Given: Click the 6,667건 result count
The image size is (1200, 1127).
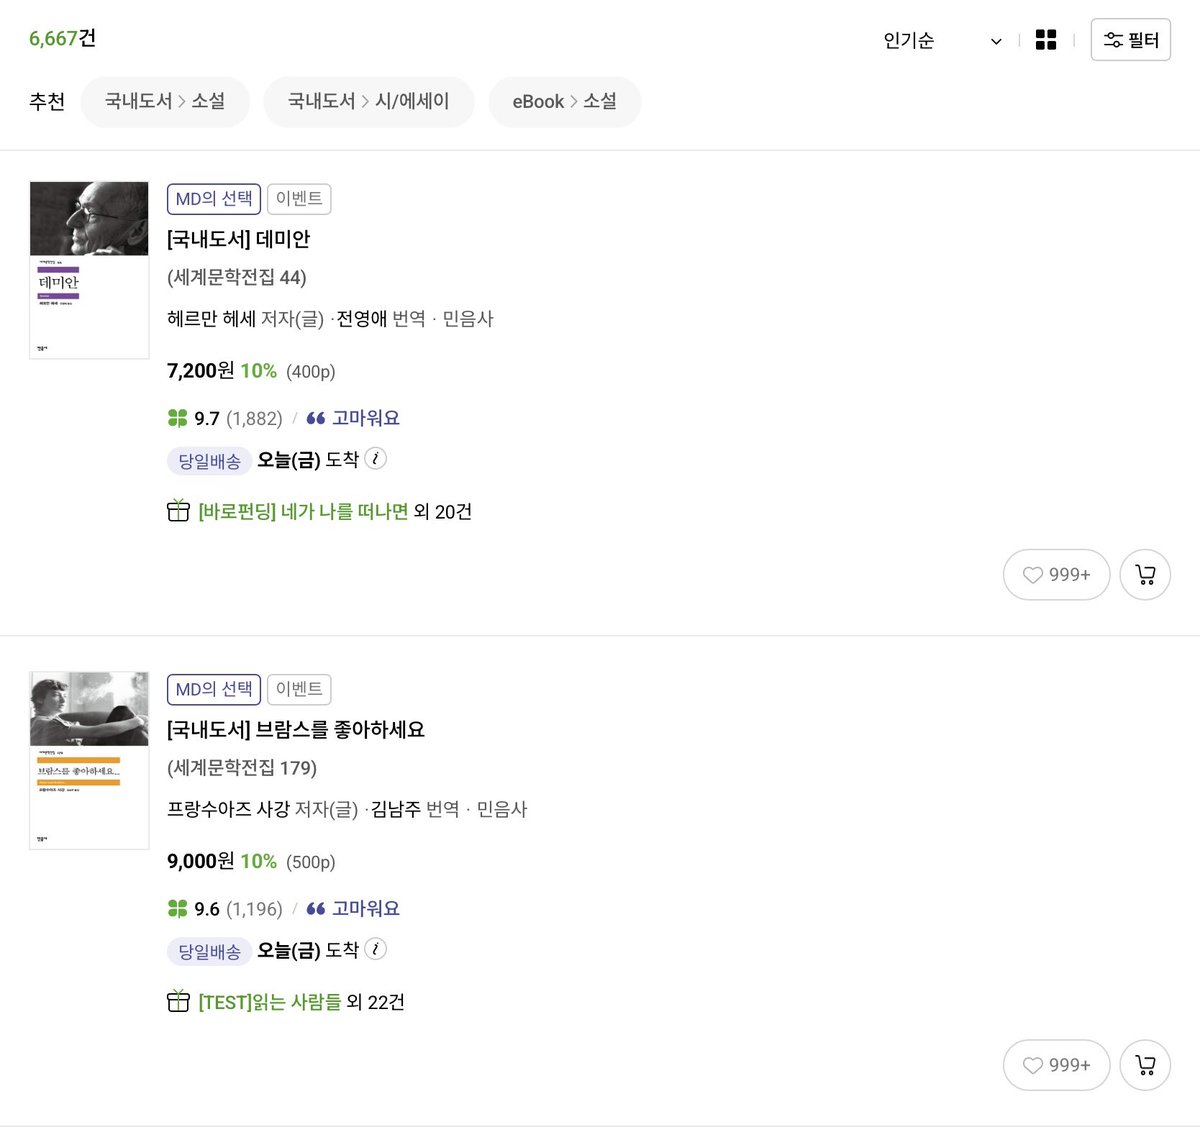Looking at the screenshot, I should point(62,38).
